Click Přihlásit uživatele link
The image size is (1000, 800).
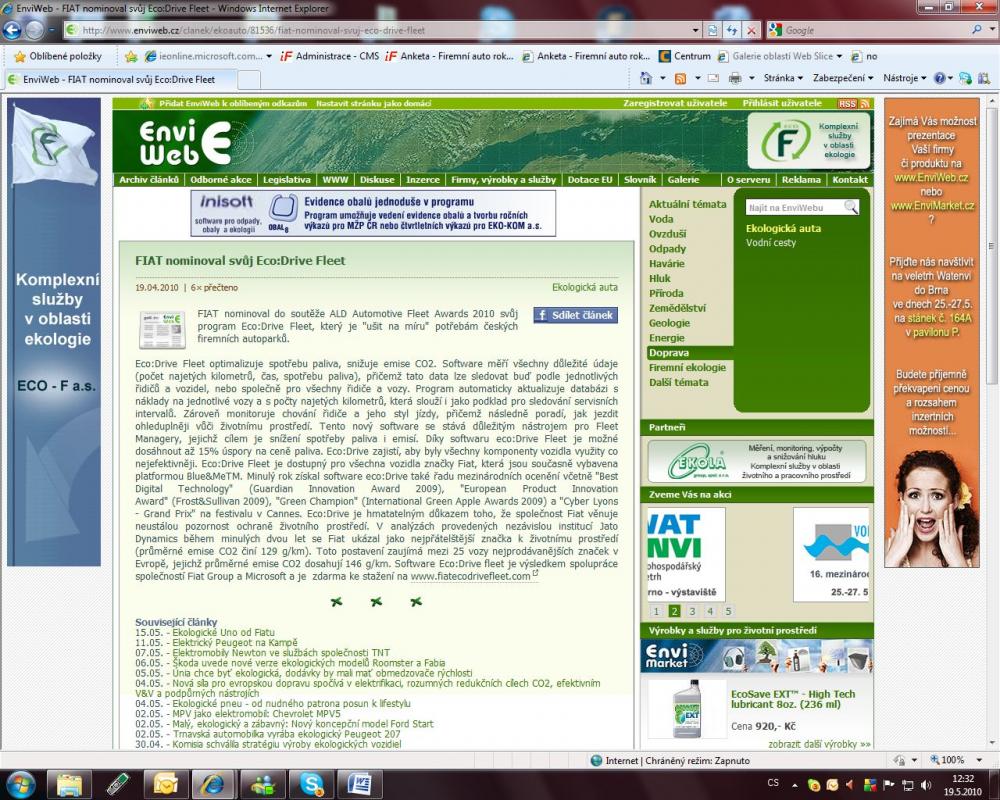782,103
